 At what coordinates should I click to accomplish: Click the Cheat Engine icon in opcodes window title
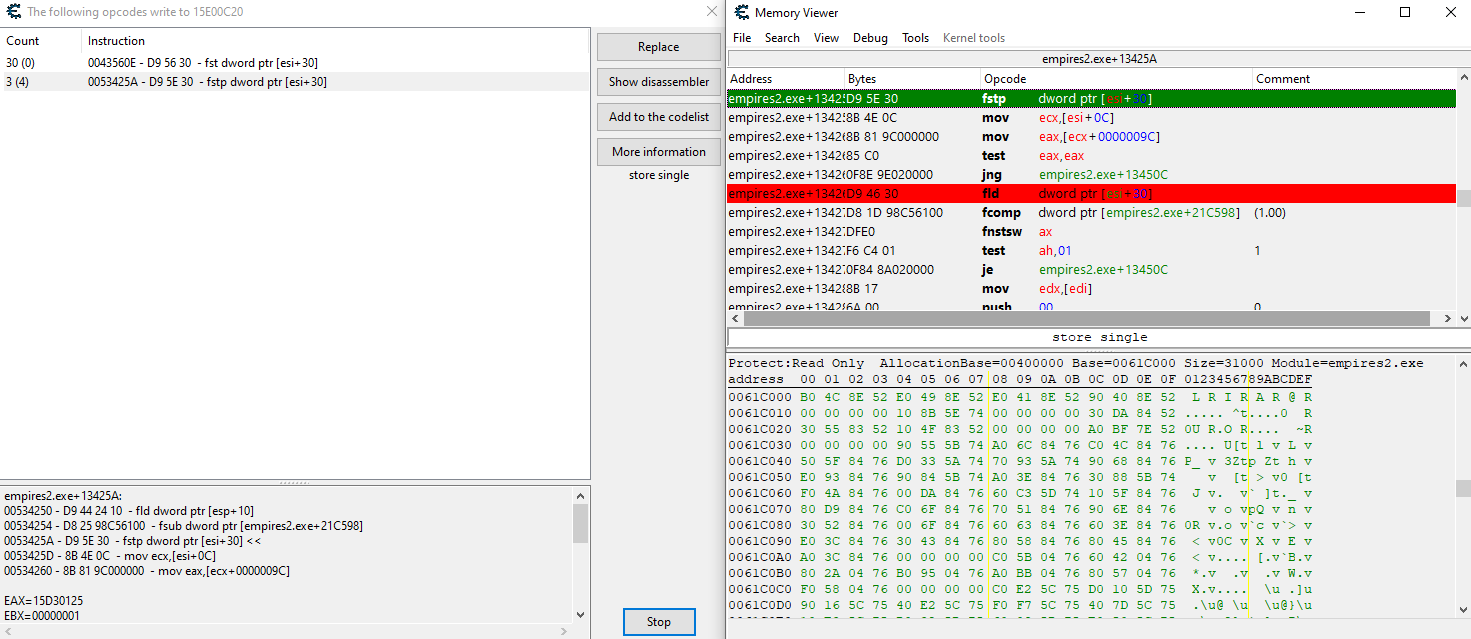tap(13, 12)
